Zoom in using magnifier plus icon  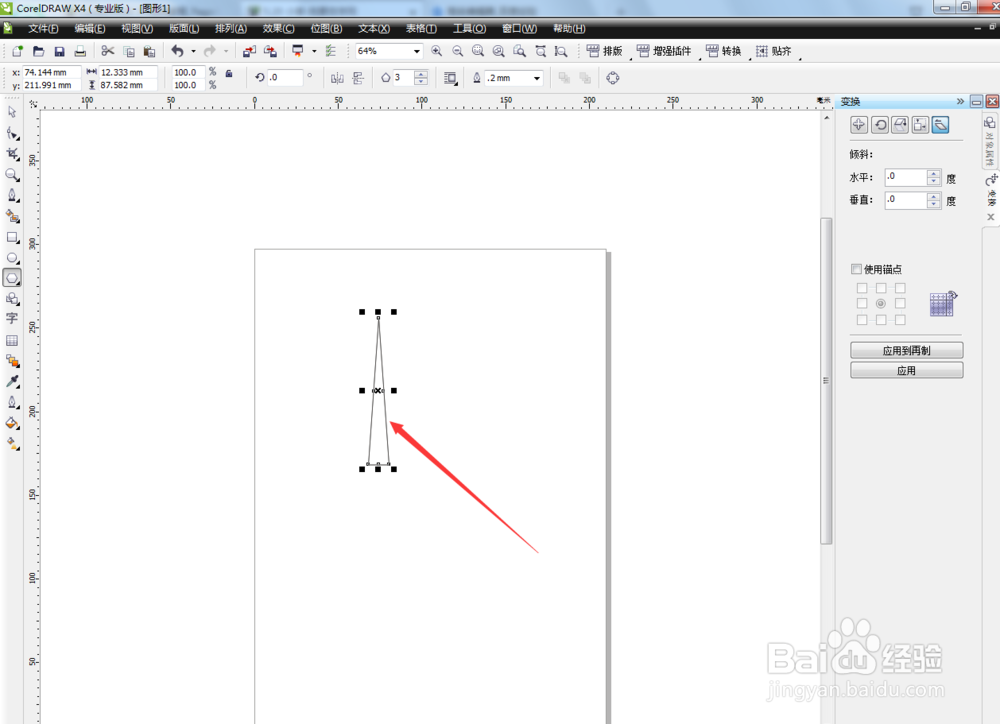point(437,51)
